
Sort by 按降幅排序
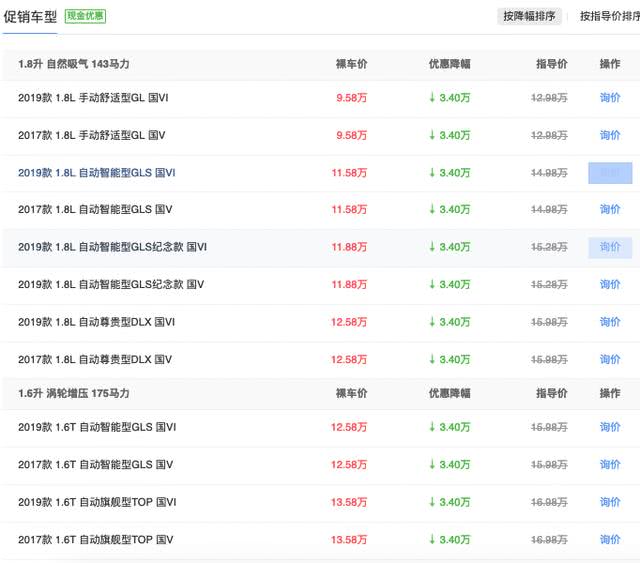click(529, 16)
